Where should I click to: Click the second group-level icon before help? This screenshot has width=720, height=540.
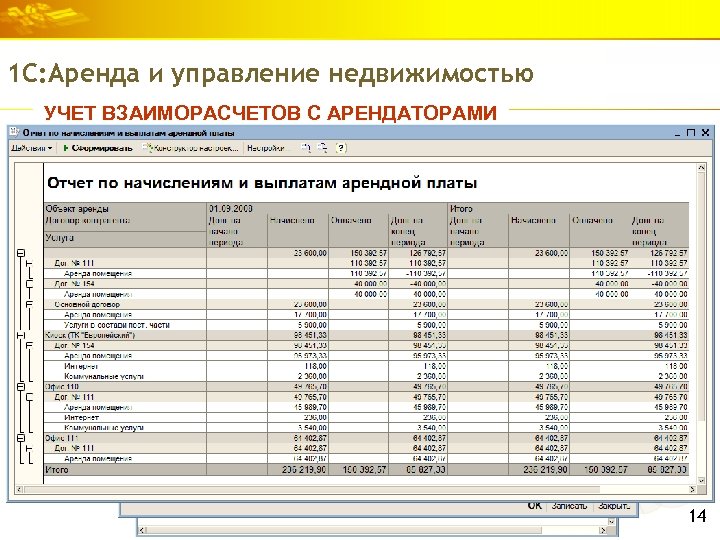(323, 148)
